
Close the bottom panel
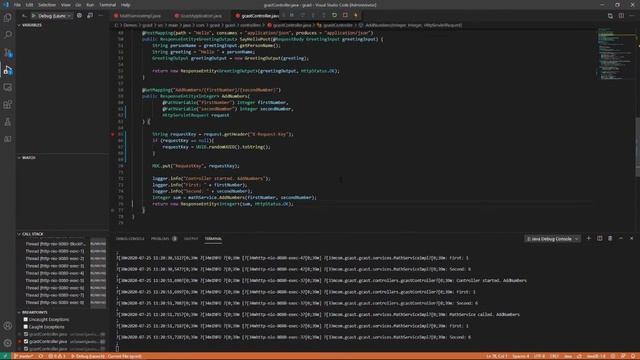631,238
